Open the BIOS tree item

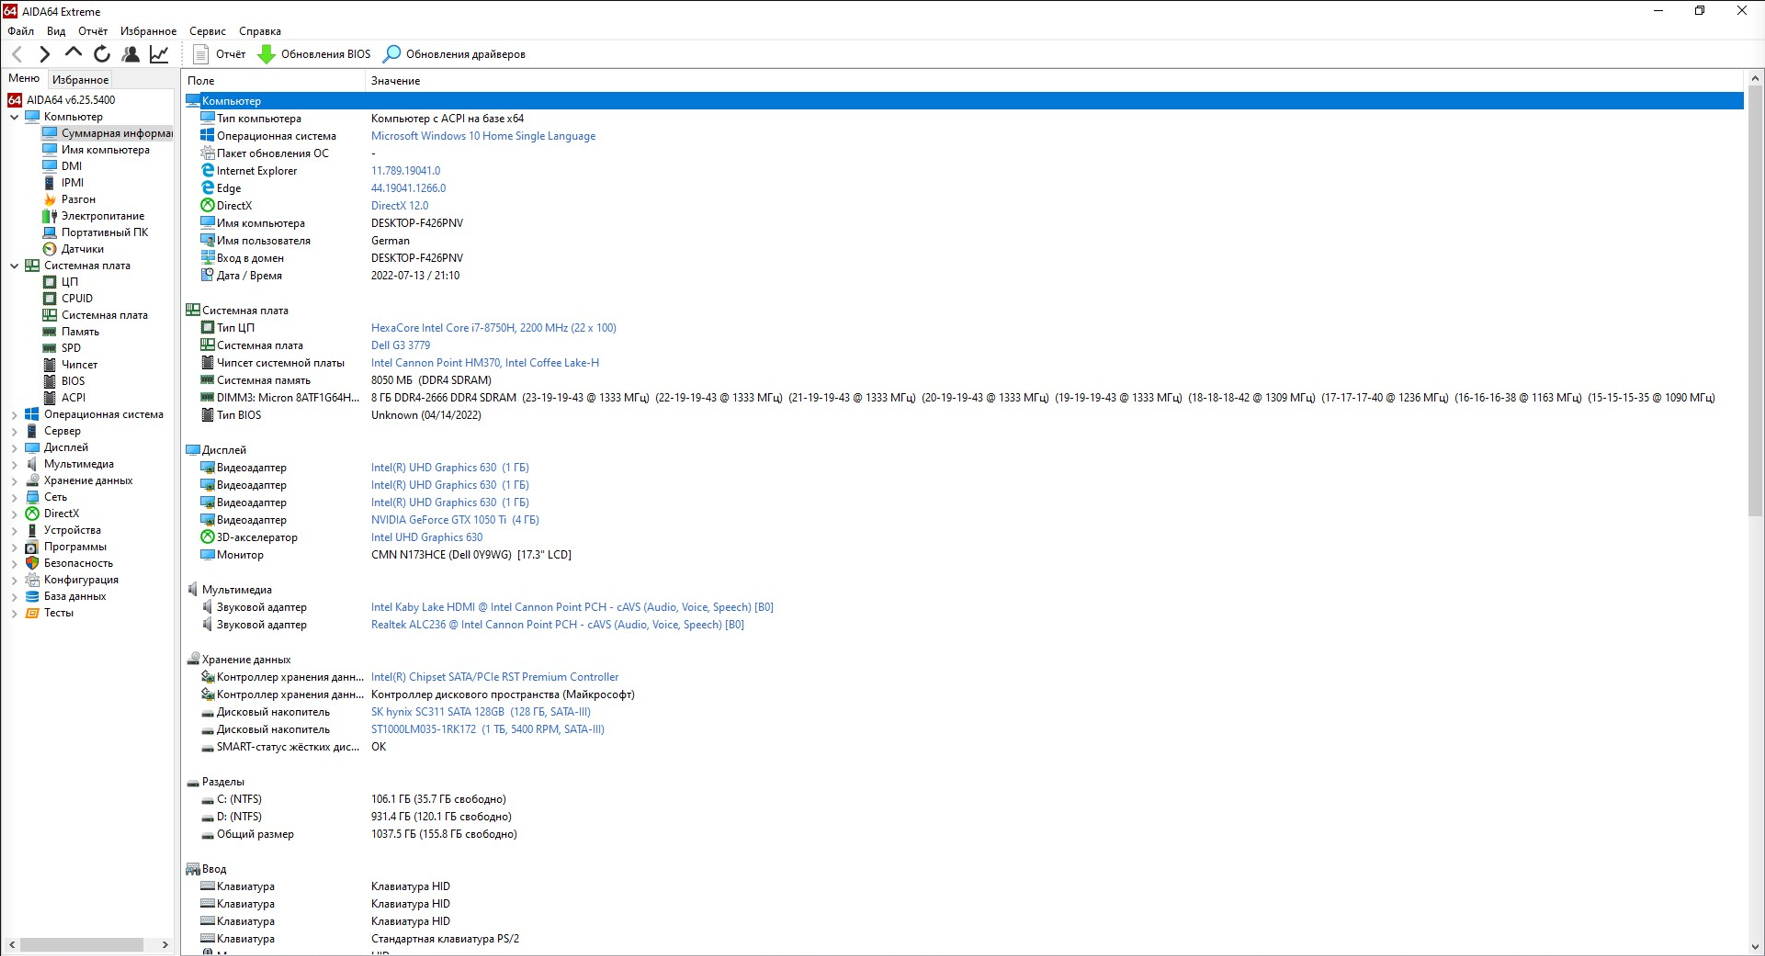pos(73,381)
